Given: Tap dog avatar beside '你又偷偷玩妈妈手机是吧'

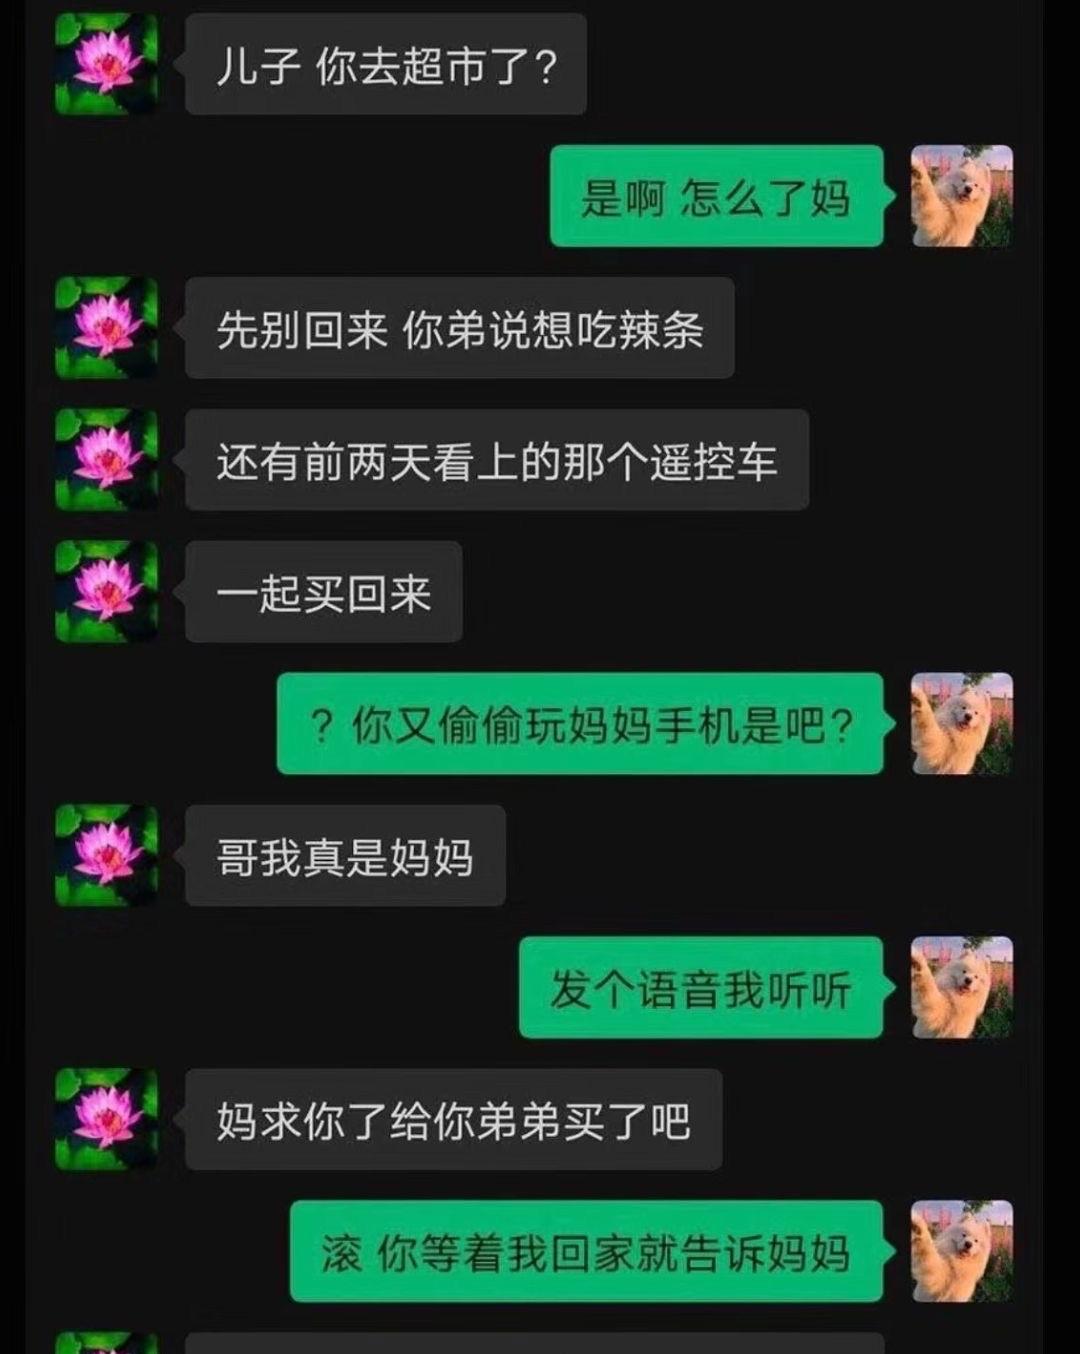Looking at the screenshot, I should tap(962, 724).
